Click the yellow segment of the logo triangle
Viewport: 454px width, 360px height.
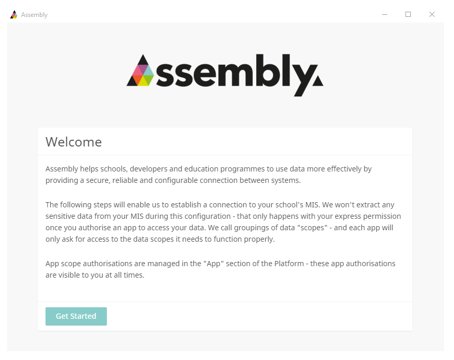(x=143, y=81)
